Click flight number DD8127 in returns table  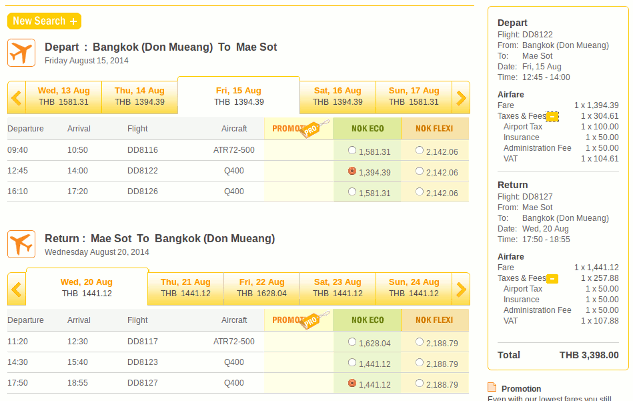tap(143, 383)
